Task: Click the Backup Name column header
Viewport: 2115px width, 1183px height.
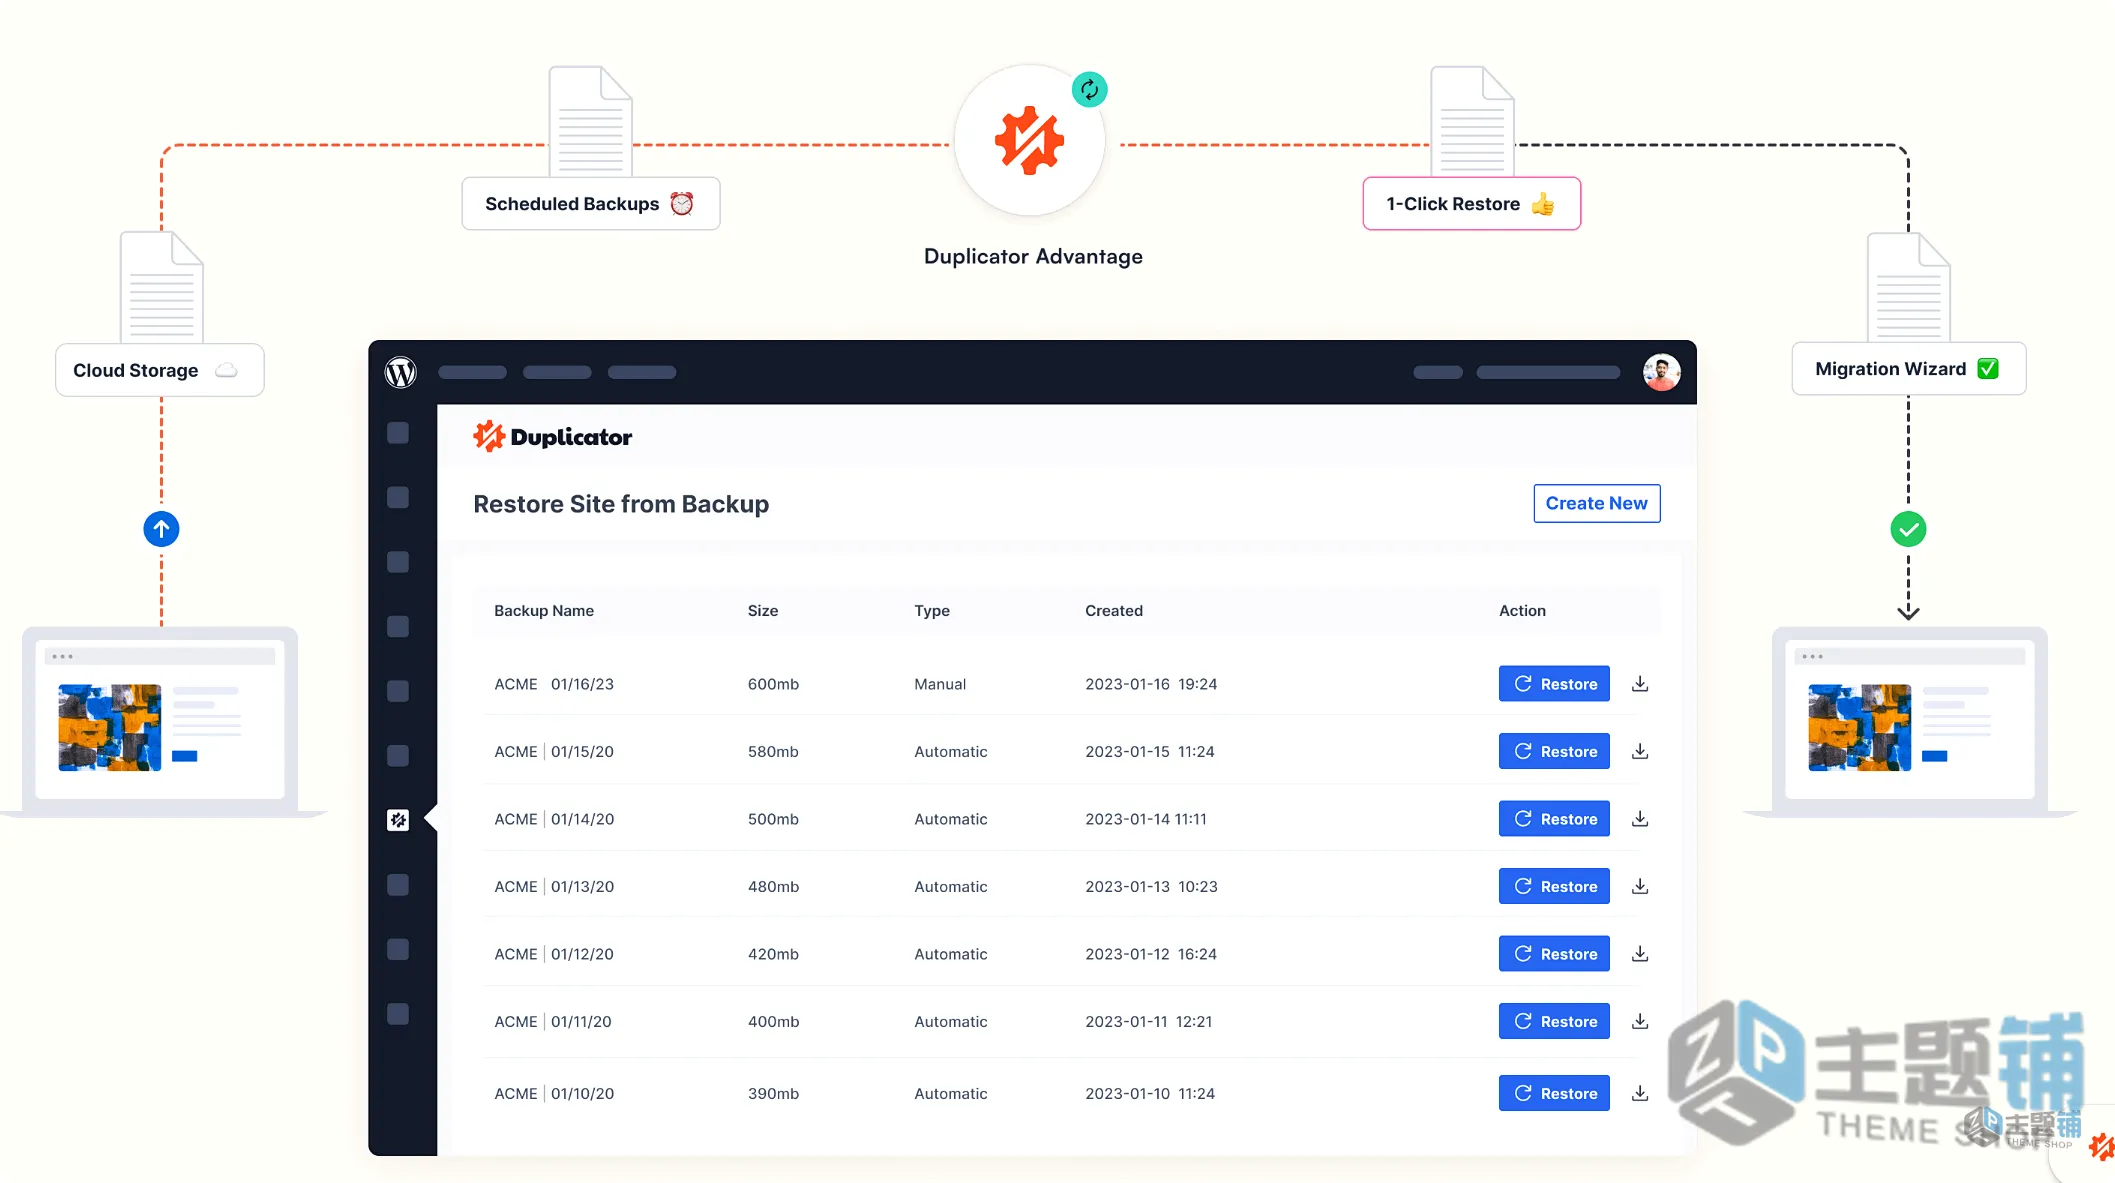Action: (x=544, y=611)
